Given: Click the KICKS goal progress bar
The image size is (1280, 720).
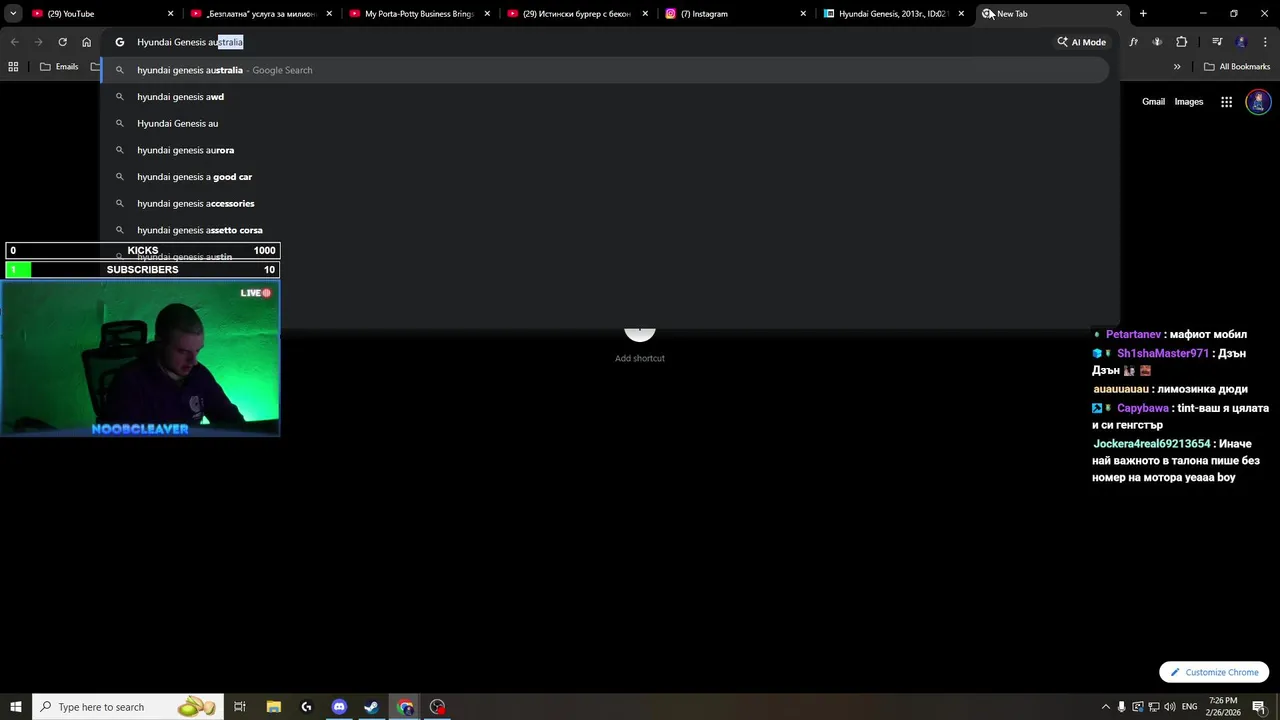Looking at the screenshot, I should click(x=142, y=251).
